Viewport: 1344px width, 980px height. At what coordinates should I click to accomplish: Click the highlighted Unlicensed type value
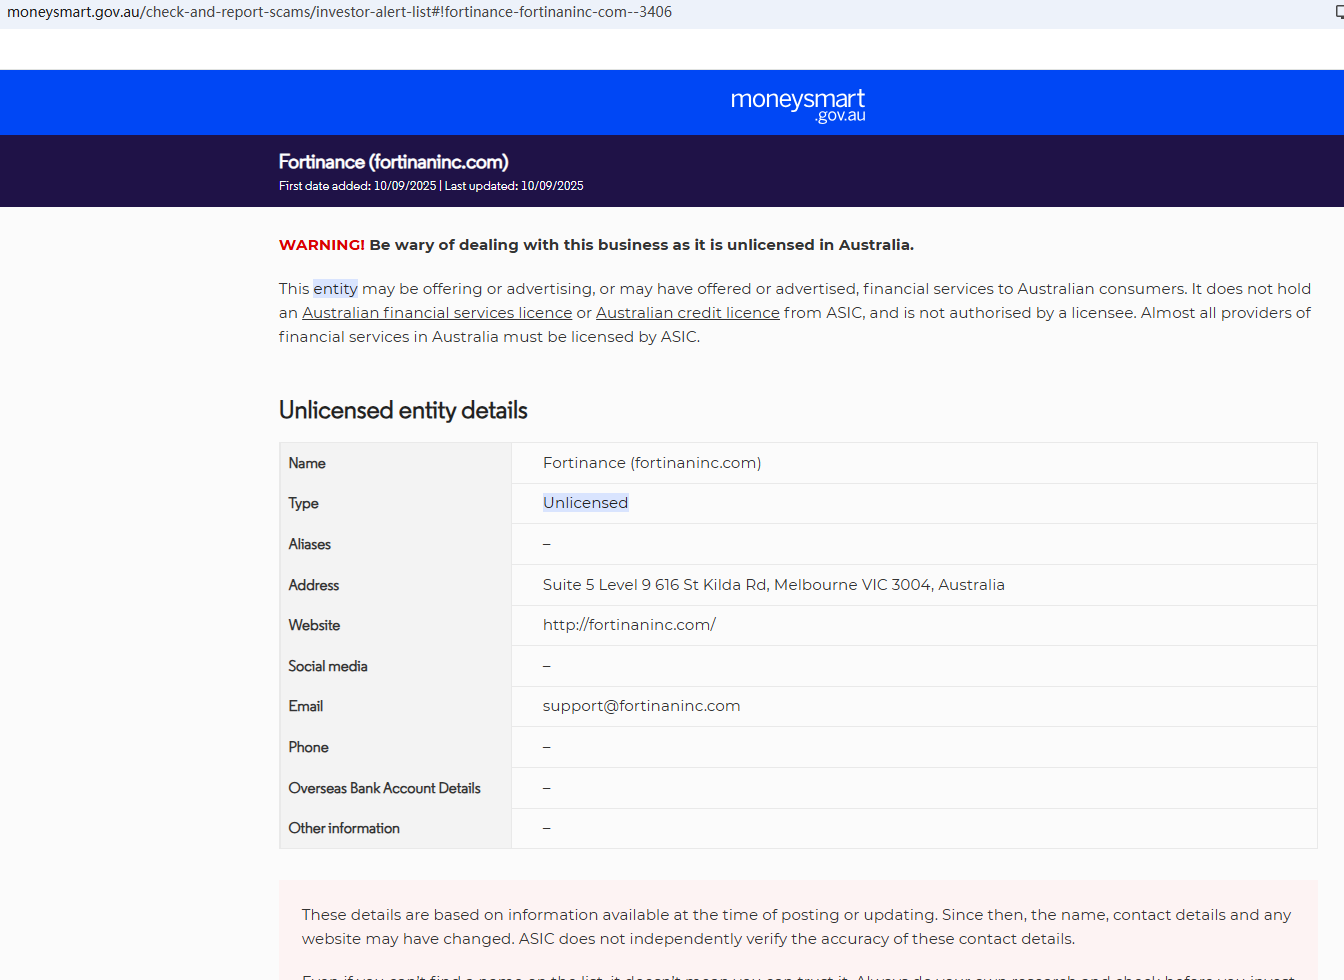click(585, 503)
